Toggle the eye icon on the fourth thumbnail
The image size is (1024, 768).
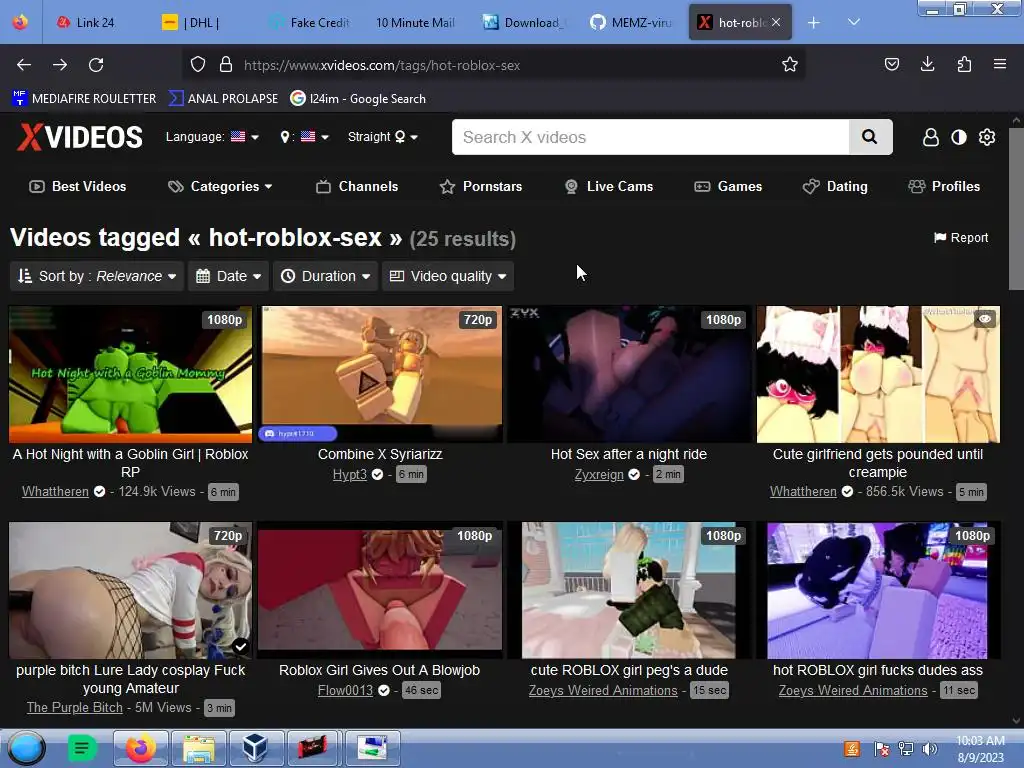(985, 319)
